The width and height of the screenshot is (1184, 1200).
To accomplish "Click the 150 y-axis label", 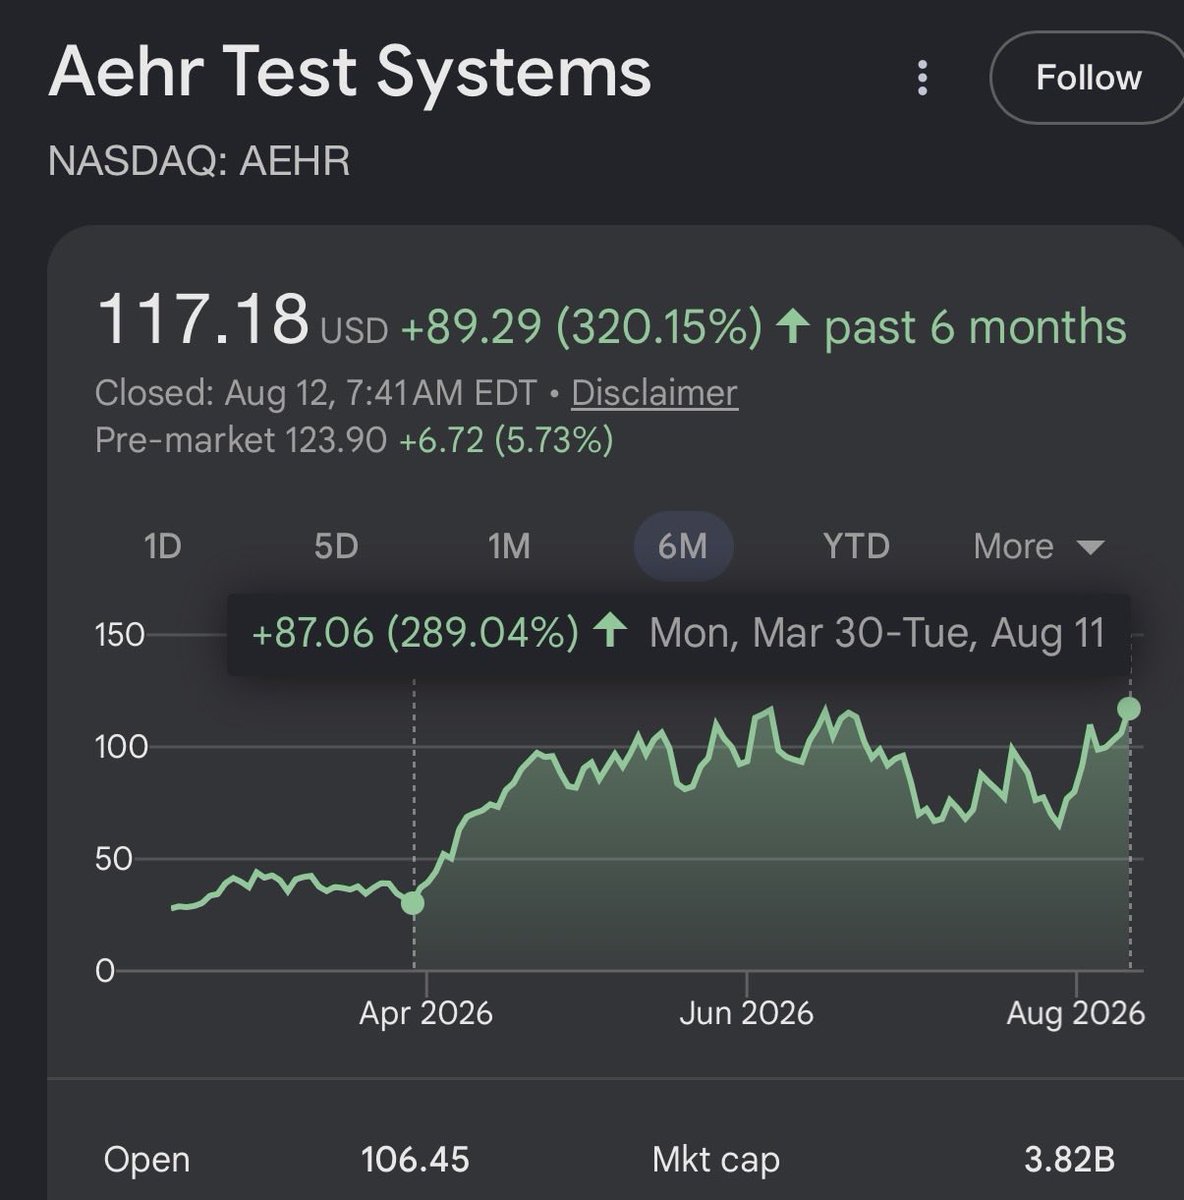I will (x=120, y=635).
